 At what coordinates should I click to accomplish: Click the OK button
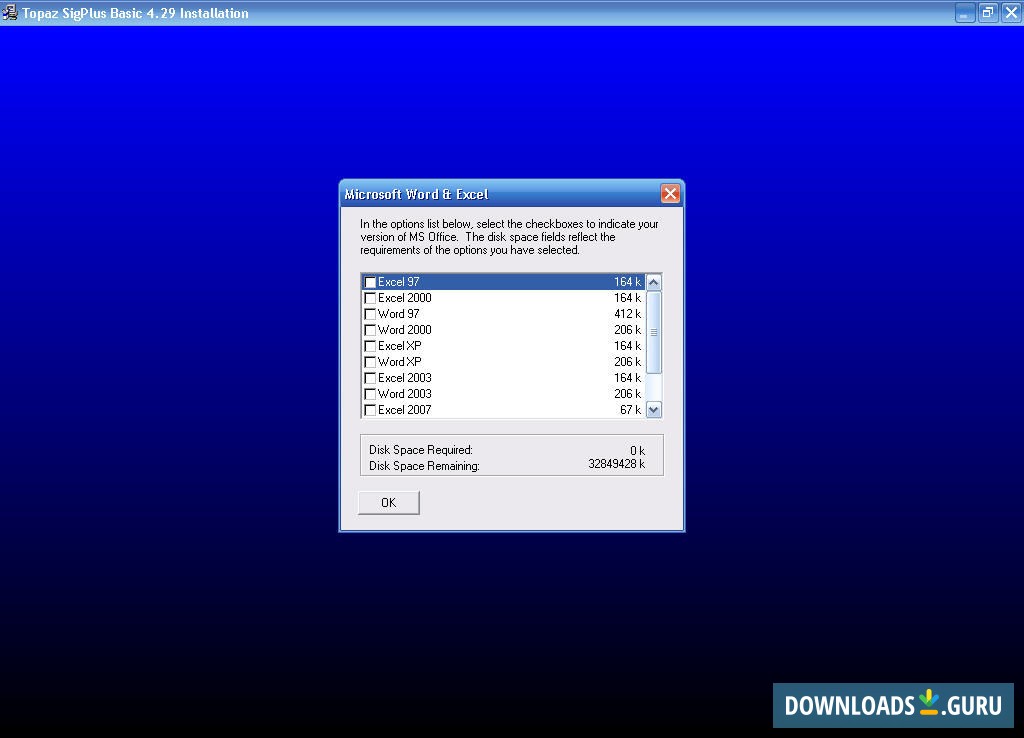pos(389,502)
